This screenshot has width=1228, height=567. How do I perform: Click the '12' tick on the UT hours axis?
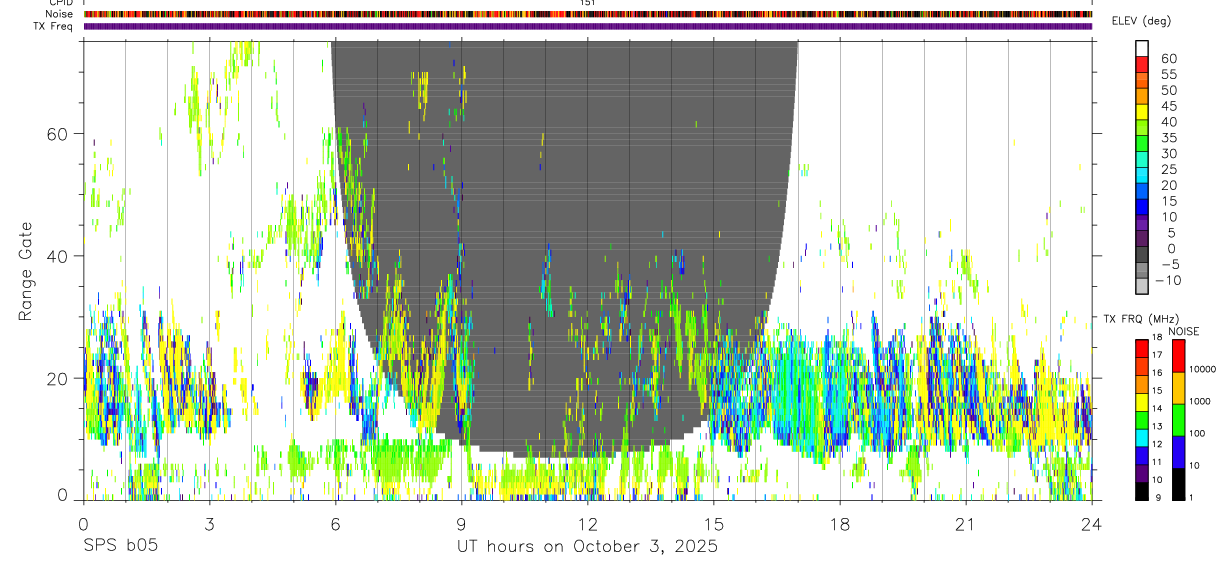pos(587,523)
